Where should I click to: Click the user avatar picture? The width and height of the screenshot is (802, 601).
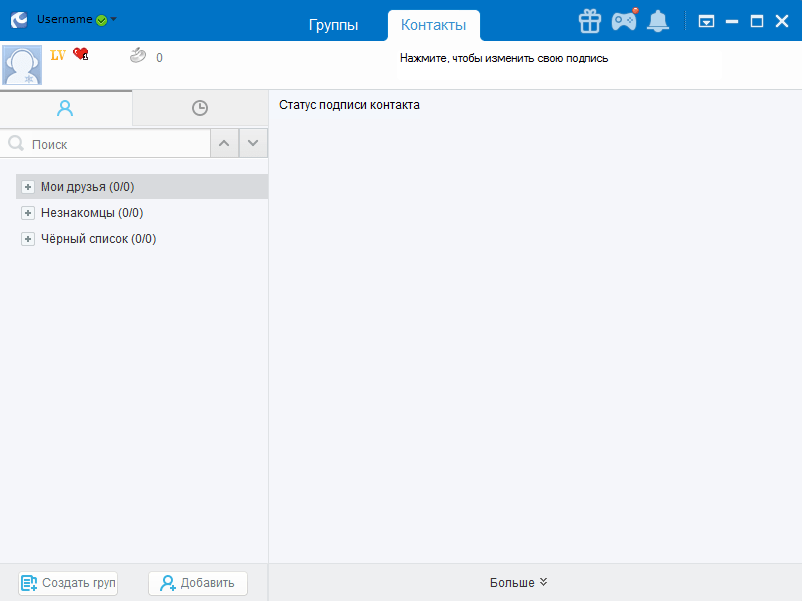tap(22, 65)
